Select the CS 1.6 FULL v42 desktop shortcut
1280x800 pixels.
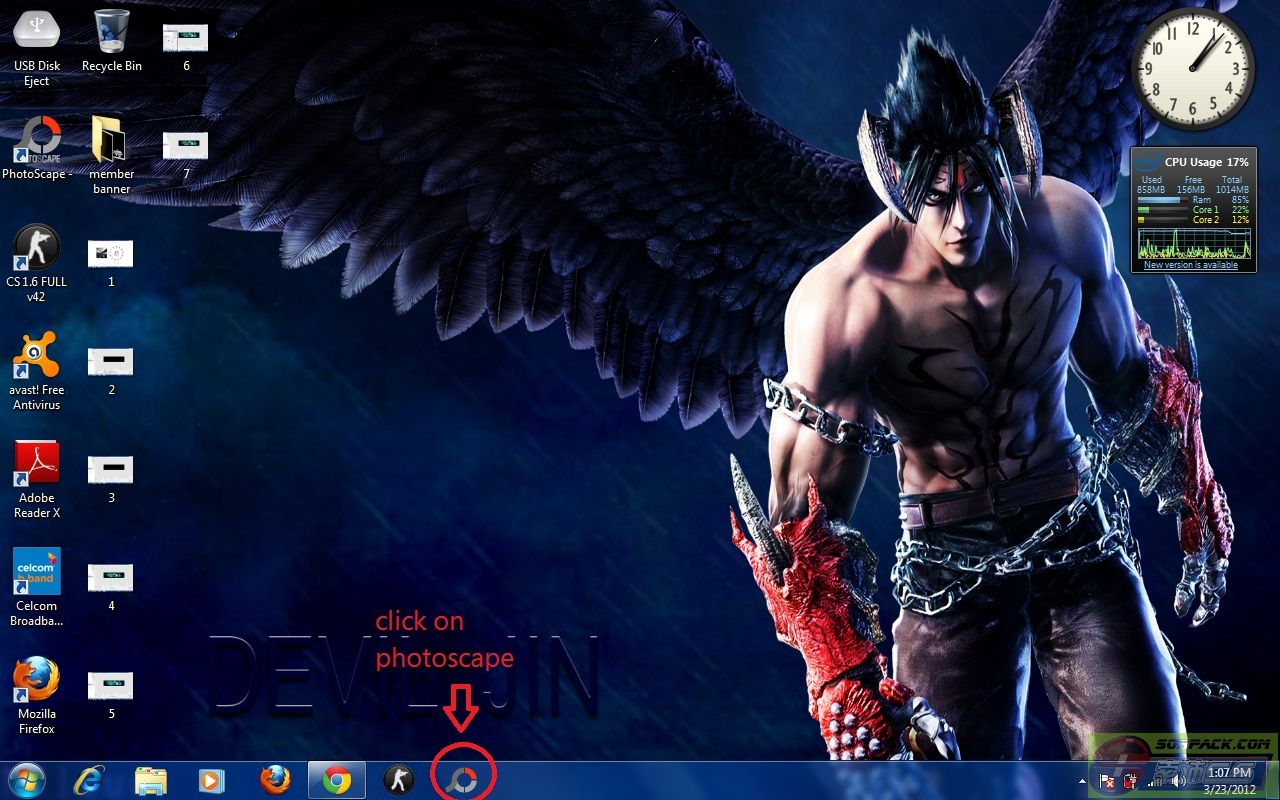[x=36, y=250]
